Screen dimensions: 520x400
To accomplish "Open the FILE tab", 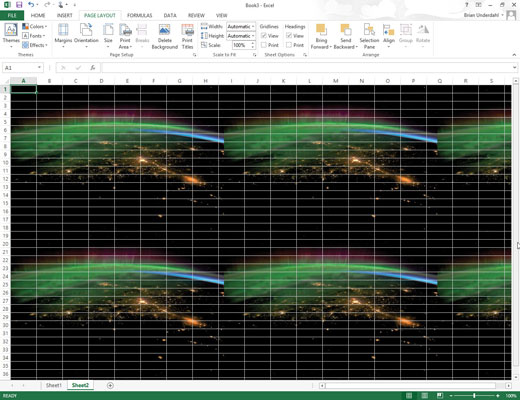I will click(12, 15).
